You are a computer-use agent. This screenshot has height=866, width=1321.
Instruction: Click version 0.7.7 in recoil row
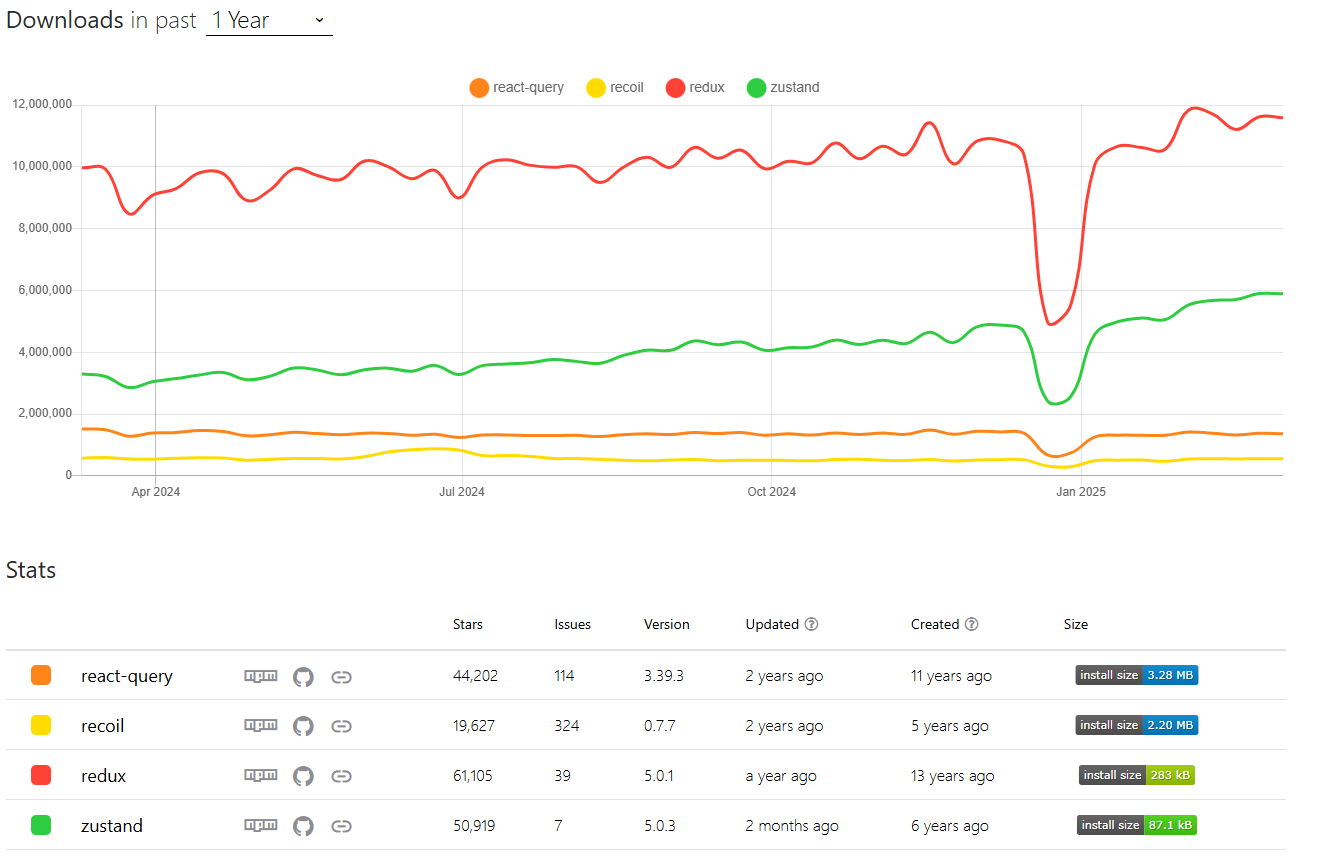coord(660,726)
